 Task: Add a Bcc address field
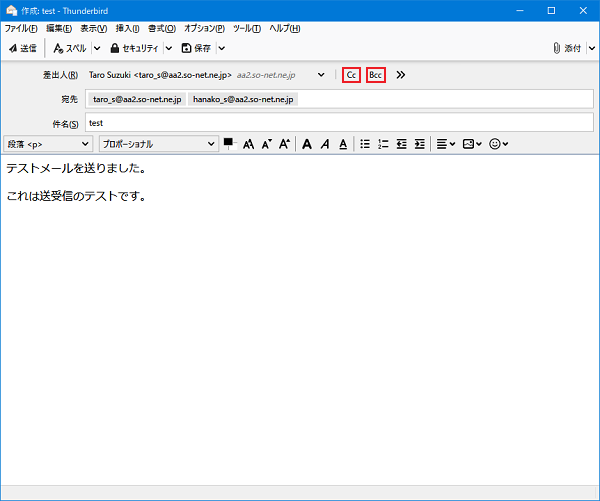coord(376,75)
